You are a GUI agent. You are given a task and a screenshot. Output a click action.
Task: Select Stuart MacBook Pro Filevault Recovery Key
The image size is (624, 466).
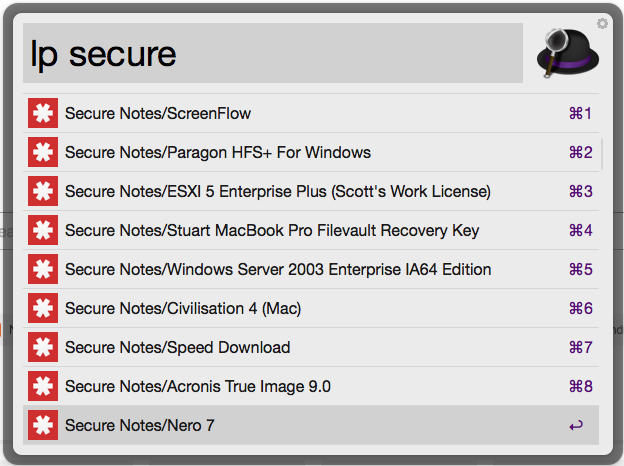(x=272, y=231)
